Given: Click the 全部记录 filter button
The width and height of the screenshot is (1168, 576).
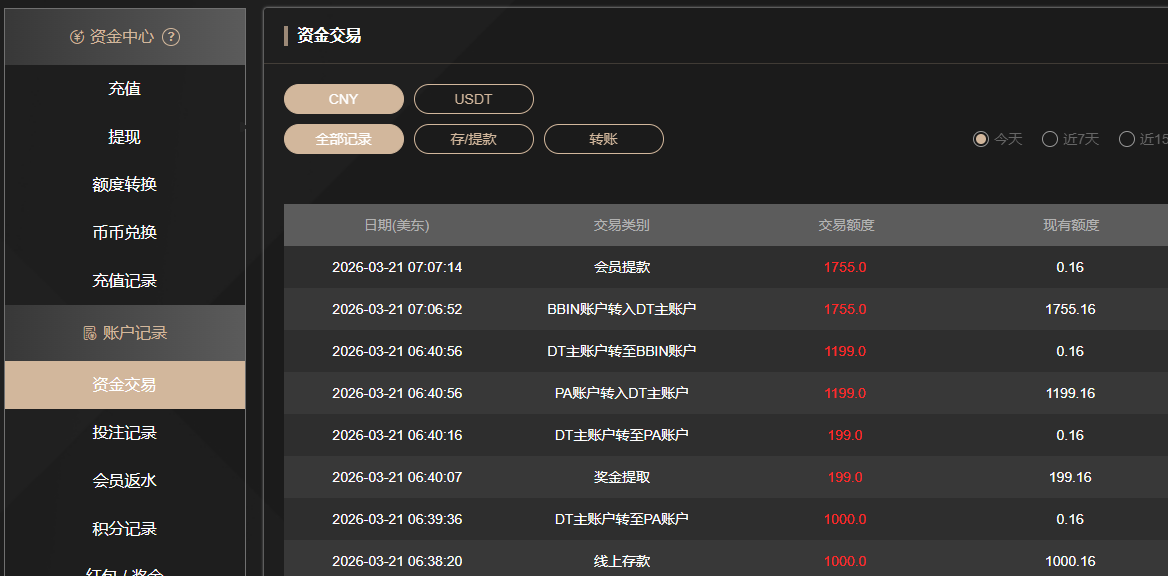Looking at the screenshot, I should pyautogui.click(x=343, y=139).
